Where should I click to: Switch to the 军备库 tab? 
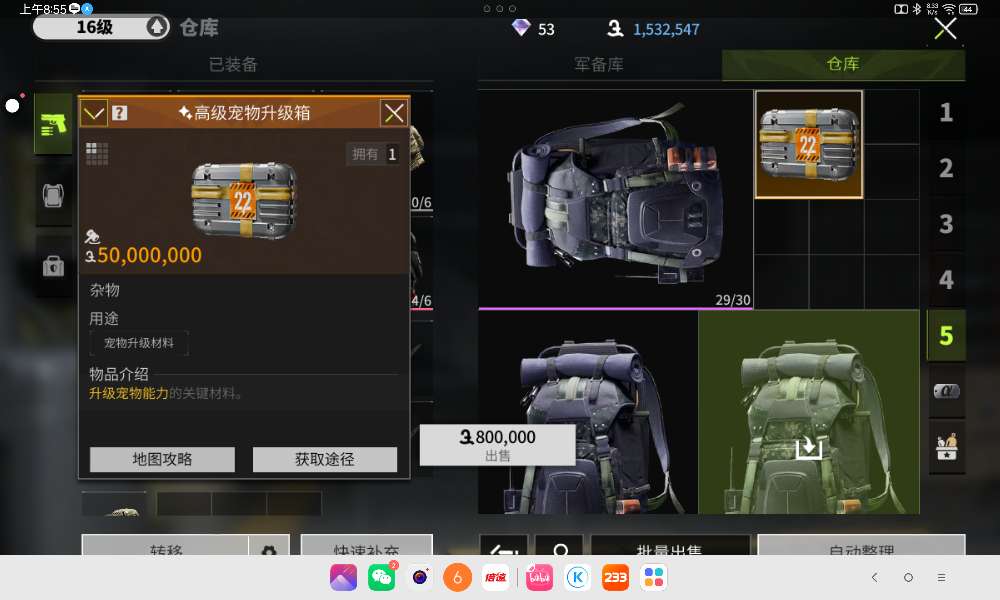click(x=599, y=64)
